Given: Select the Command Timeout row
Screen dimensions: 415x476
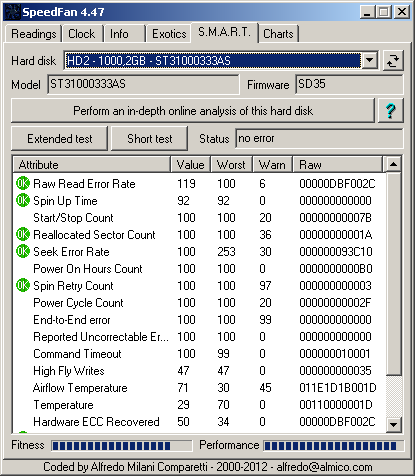Looking at the screenshot, I should (199, 354).
